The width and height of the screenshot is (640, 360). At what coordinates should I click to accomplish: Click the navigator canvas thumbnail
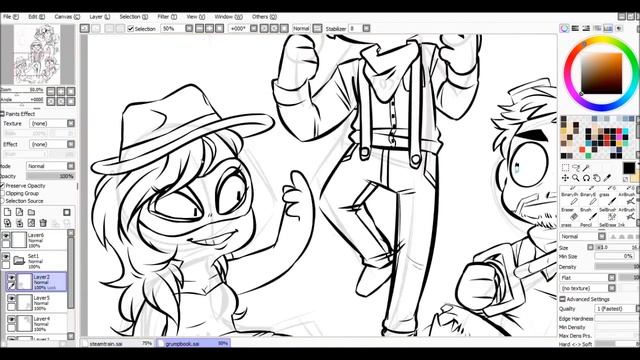point(37,54)
